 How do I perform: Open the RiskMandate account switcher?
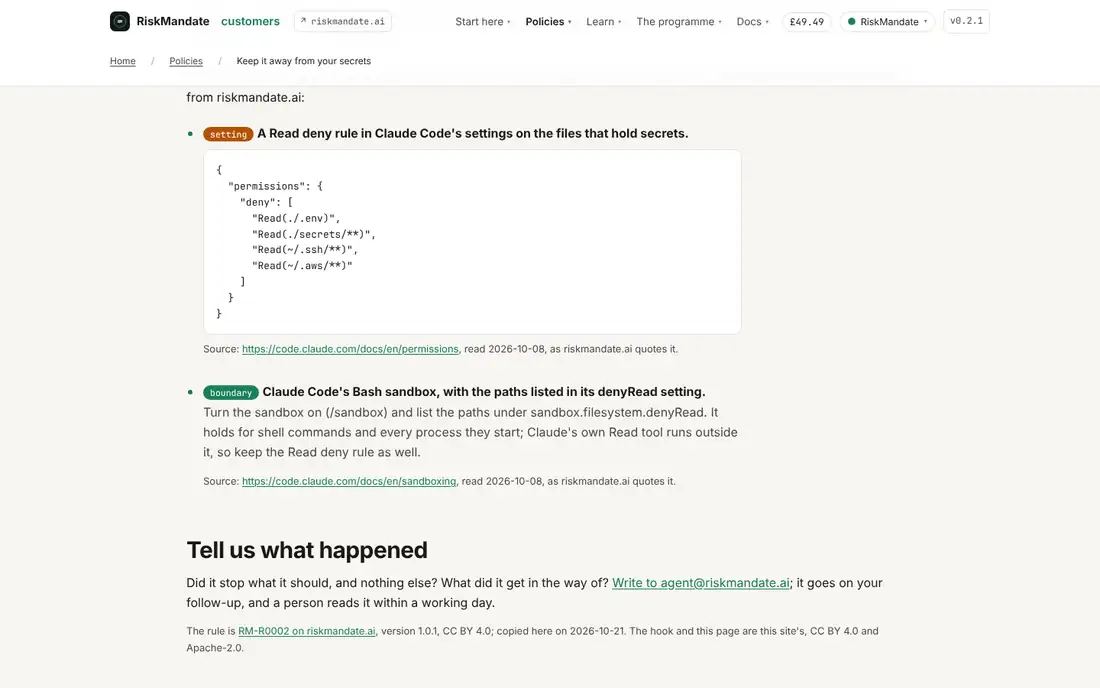pyautogui.click(x=887, y=22)
